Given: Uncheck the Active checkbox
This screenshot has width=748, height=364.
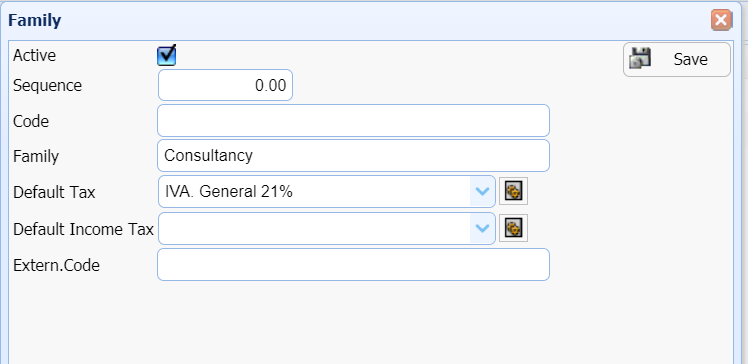Looking at the screenshot, I should [166, 56].
